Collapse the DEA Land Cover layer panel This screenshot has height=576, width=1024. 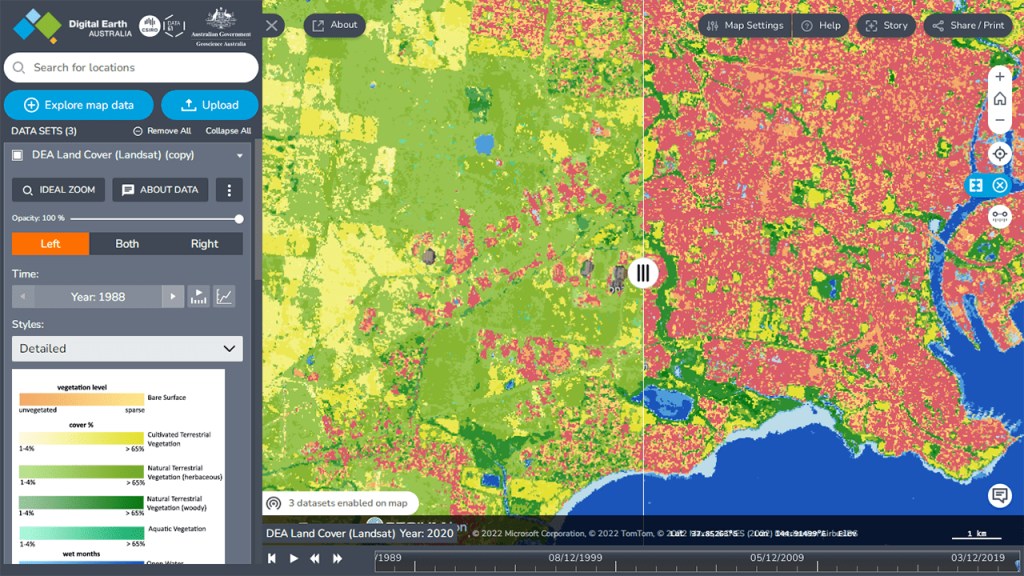pyautogui.click(x=238, y=156)
